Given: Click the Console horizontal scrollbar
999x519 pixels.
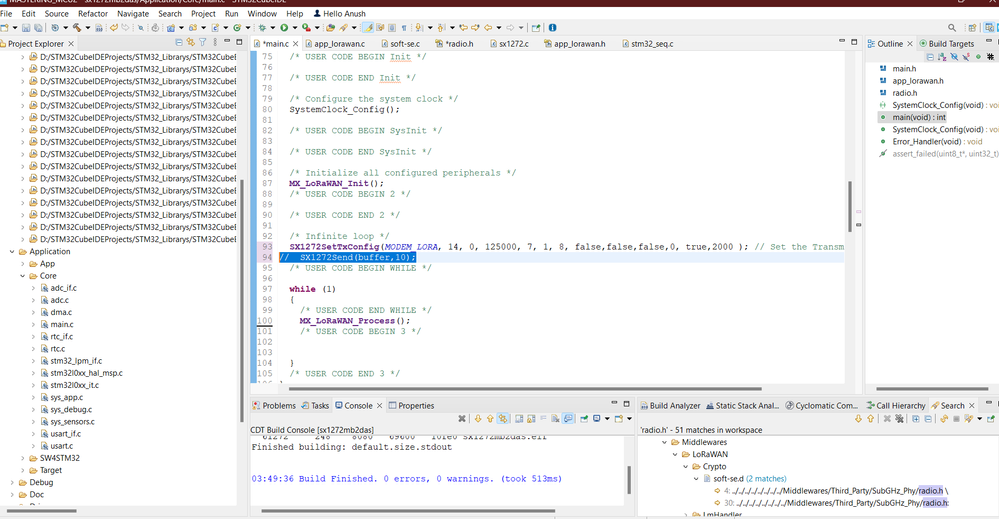Looking at the screenshot, I should pyautogui.click(x=408, y=511).
